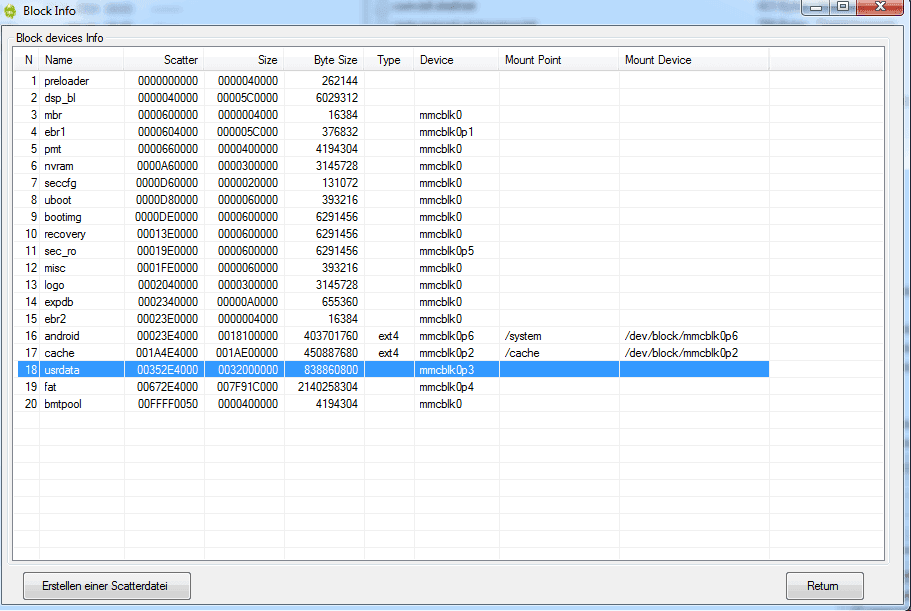Click /dev/block/mmcblk0p6 mount device cell

tap(681, 336)
